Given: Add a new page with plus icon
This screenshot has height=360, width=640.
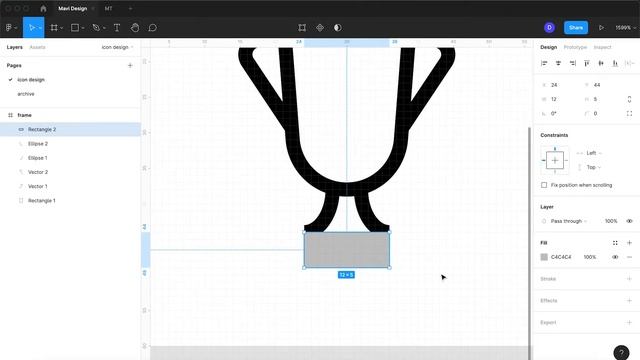Looking at the screenshot, I should click(x=130, y=65).
